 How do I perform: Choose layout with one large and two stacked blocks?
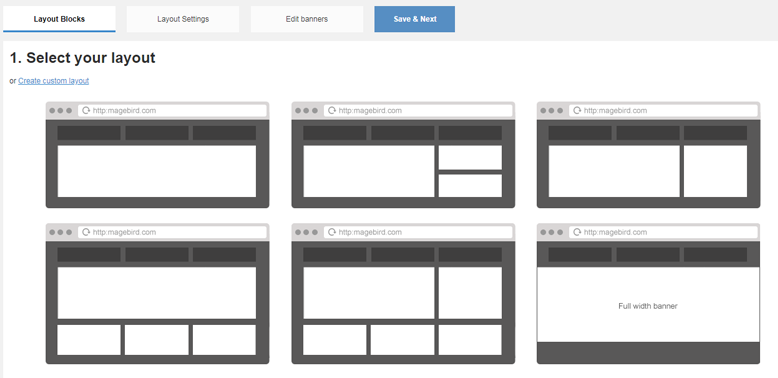point(403,155)
